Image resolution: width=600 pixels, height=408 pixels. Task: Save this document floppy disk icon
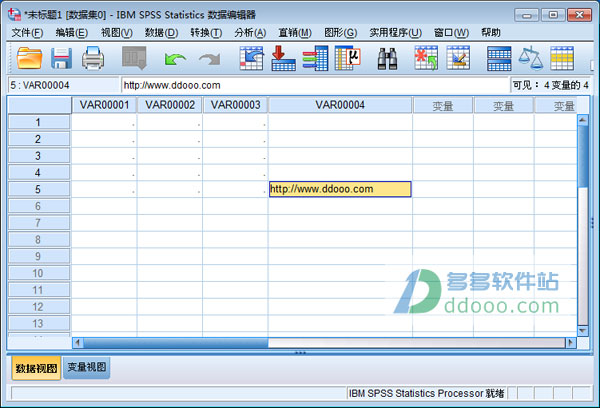point(61,58)
